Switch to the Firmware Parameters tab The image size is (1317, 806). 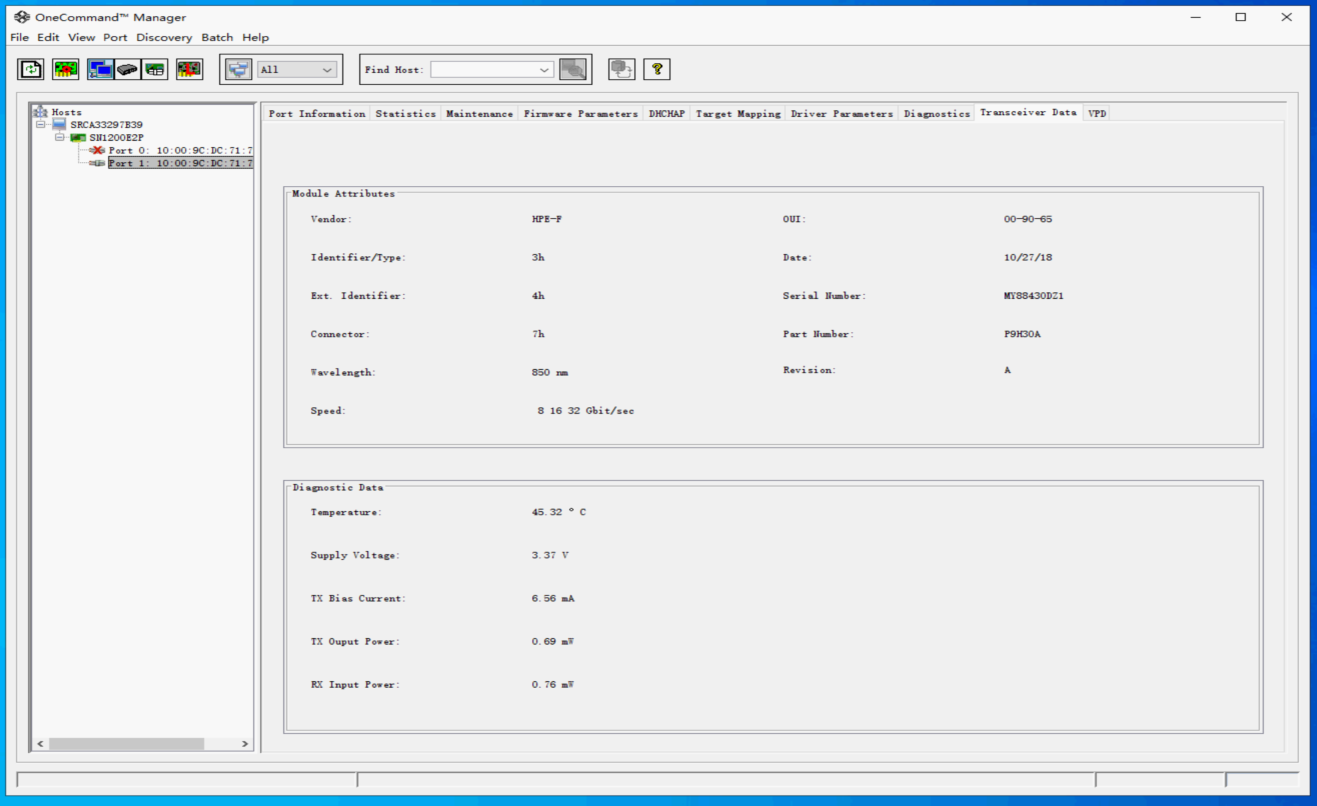click(x=580, y=114)
